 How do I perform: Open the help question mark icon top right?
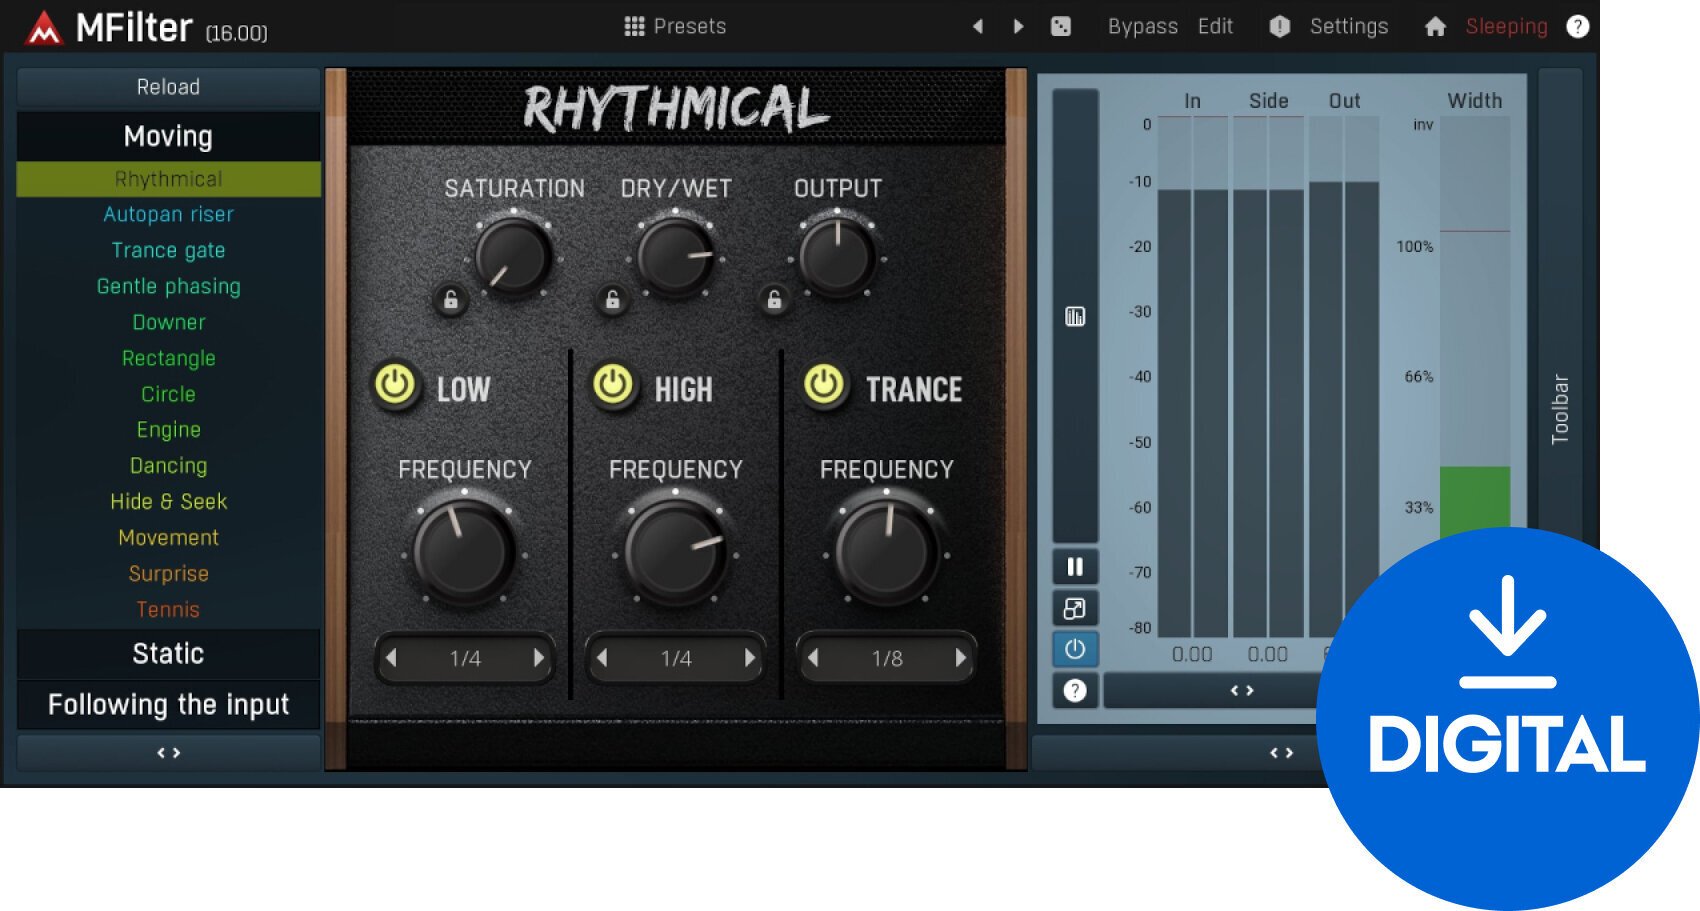click(x=1578, y=26)
